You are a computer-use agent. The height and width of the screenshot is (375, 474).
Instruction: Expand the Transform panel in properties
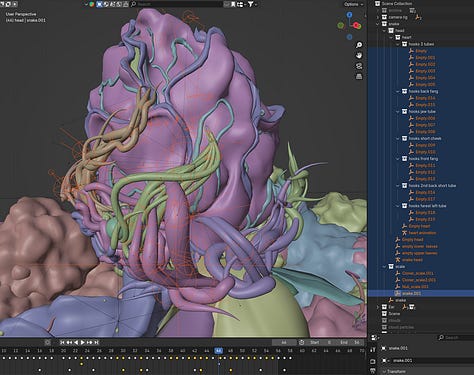pyautogui.click(x=397, y=371)
